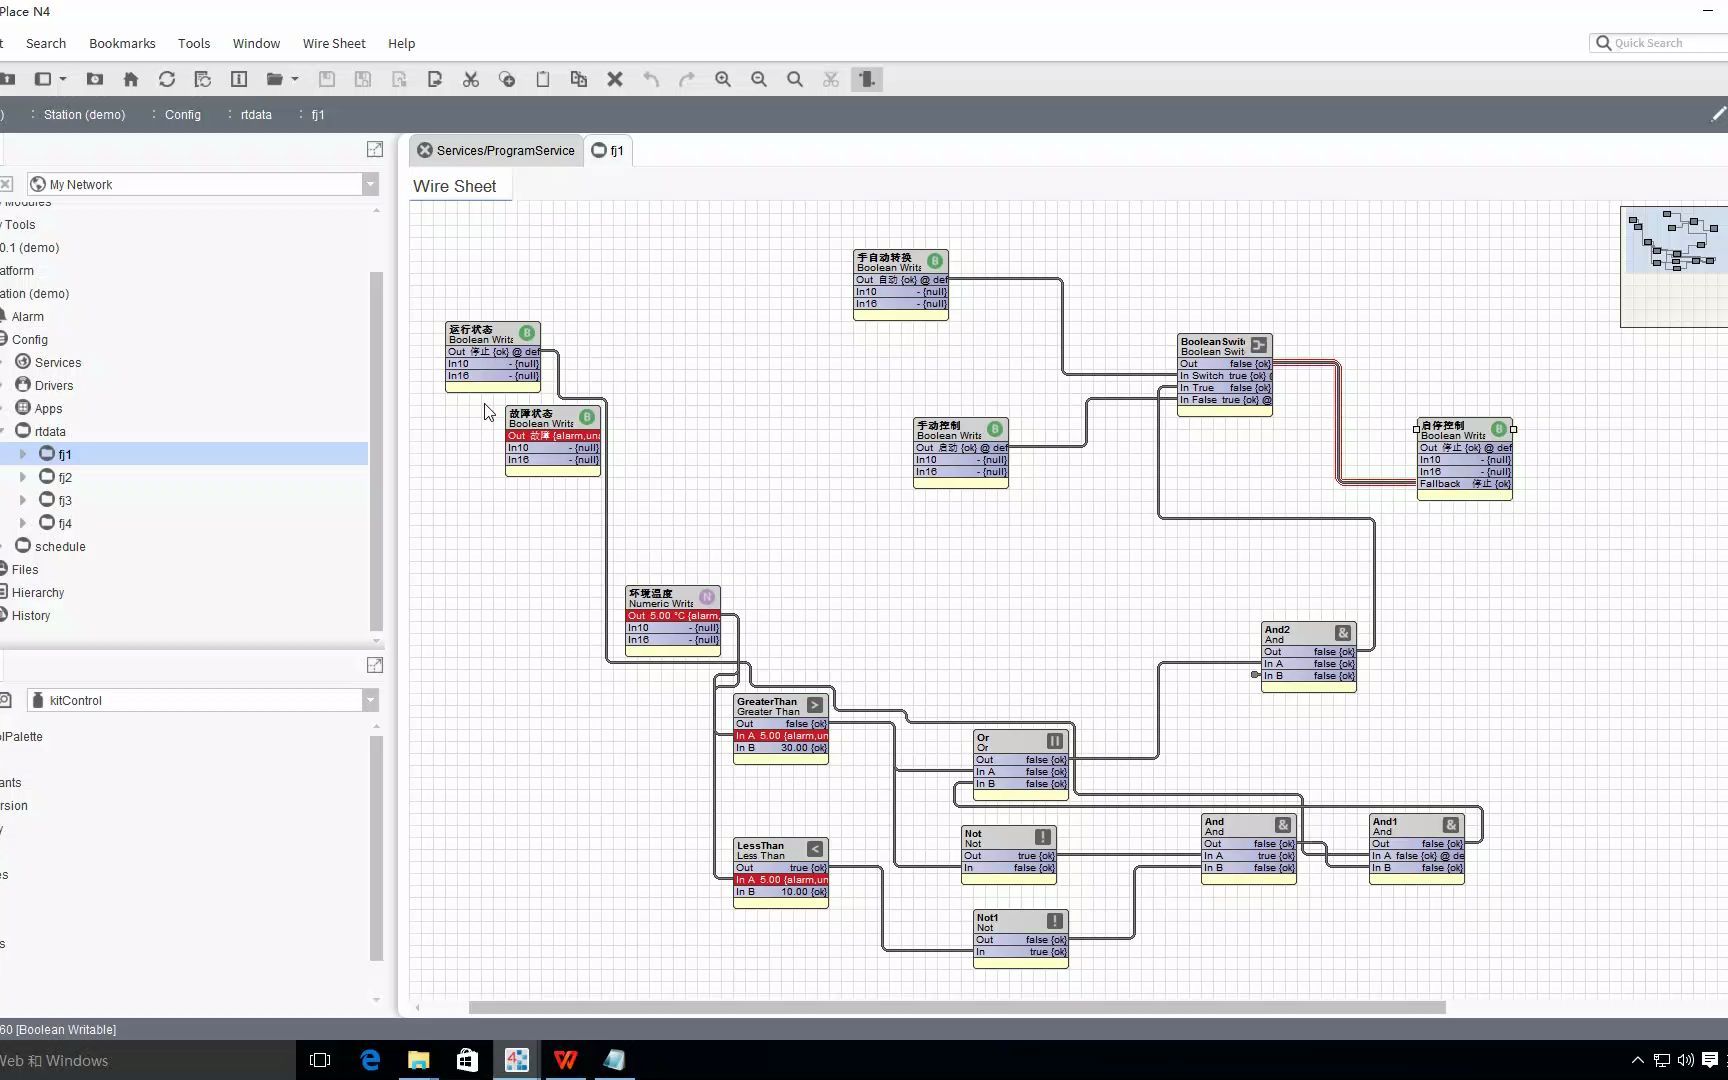The width and height of the screenshot is (1728, 1080).
Task: Open the view pane dropdown arrow in toolbar
Action: point(63,79)
